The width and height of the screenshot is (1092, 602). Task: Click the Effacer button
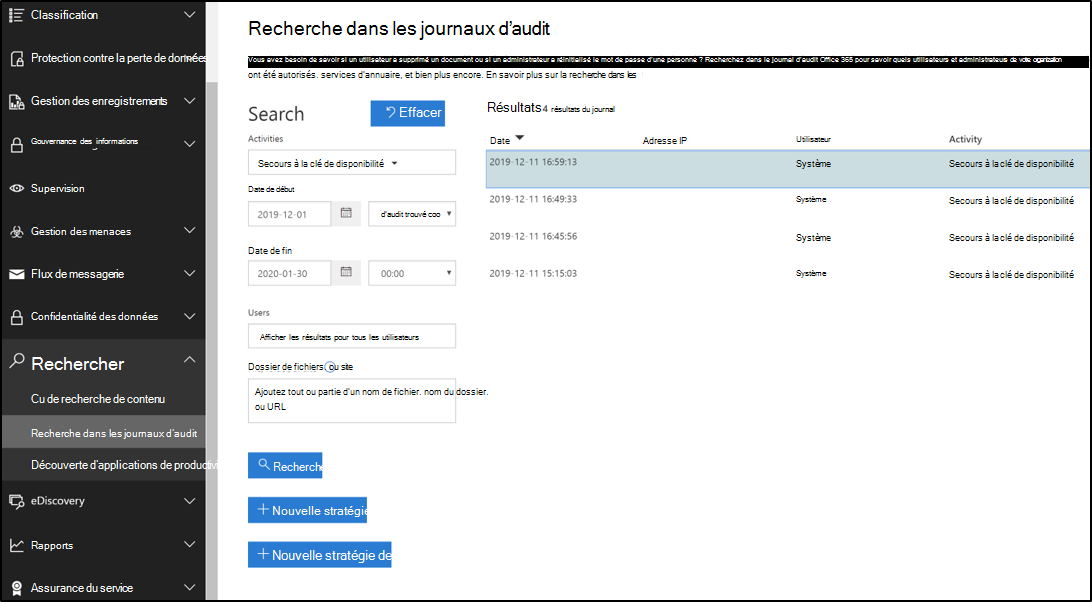[407, 113]
